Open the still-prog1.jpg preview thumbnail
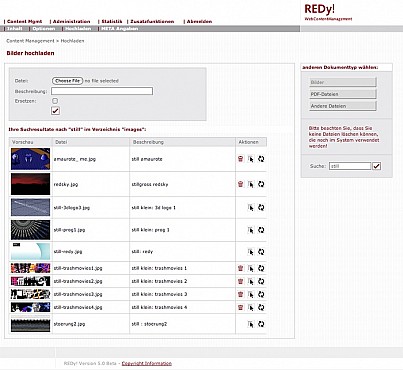 [30, 230]
